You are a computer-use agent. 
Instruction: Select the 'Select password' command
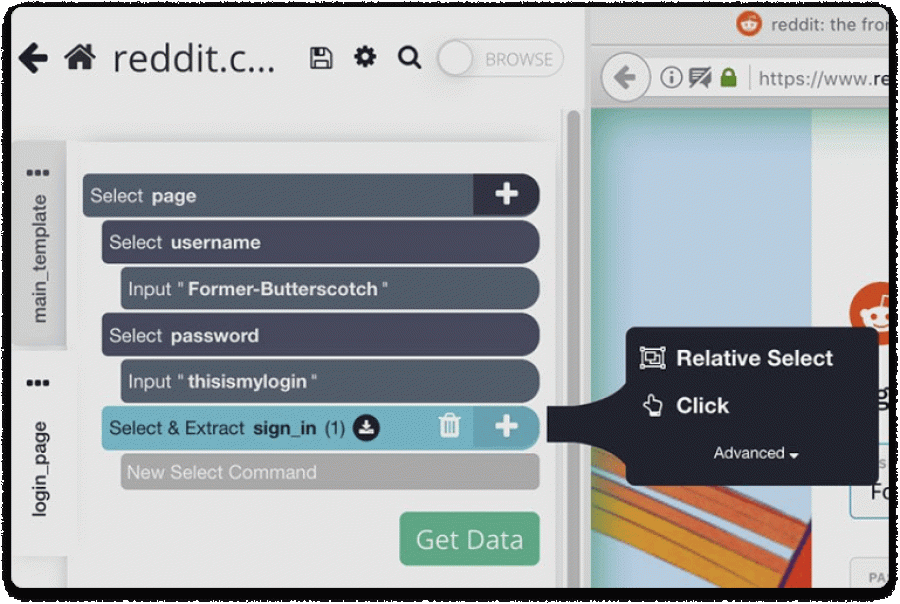tap(320, 335)
